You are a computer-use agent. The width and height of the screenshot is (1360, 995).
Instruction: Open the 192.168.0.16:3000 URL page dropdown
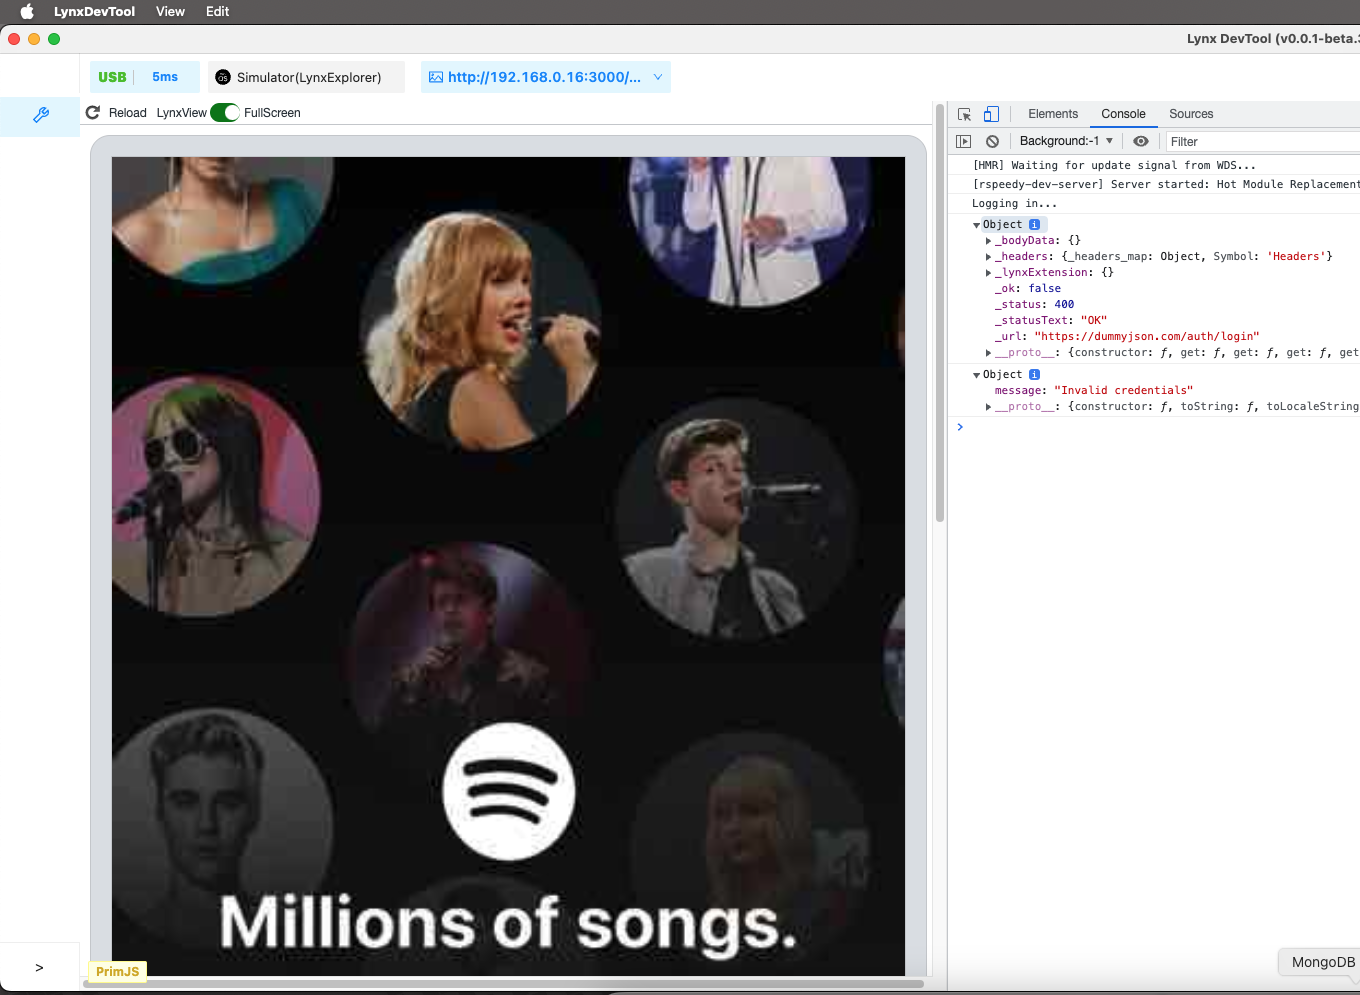tap(546, 77)
